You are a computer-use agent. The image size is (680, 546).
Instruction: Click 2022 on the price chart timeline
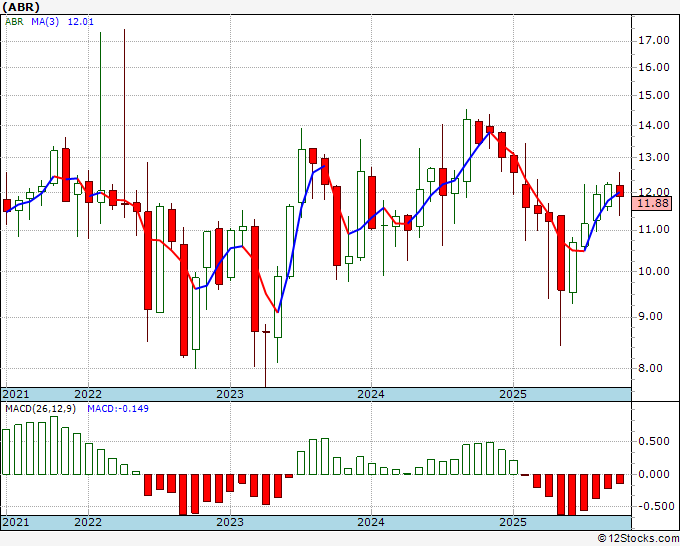(x=88, y=394)
